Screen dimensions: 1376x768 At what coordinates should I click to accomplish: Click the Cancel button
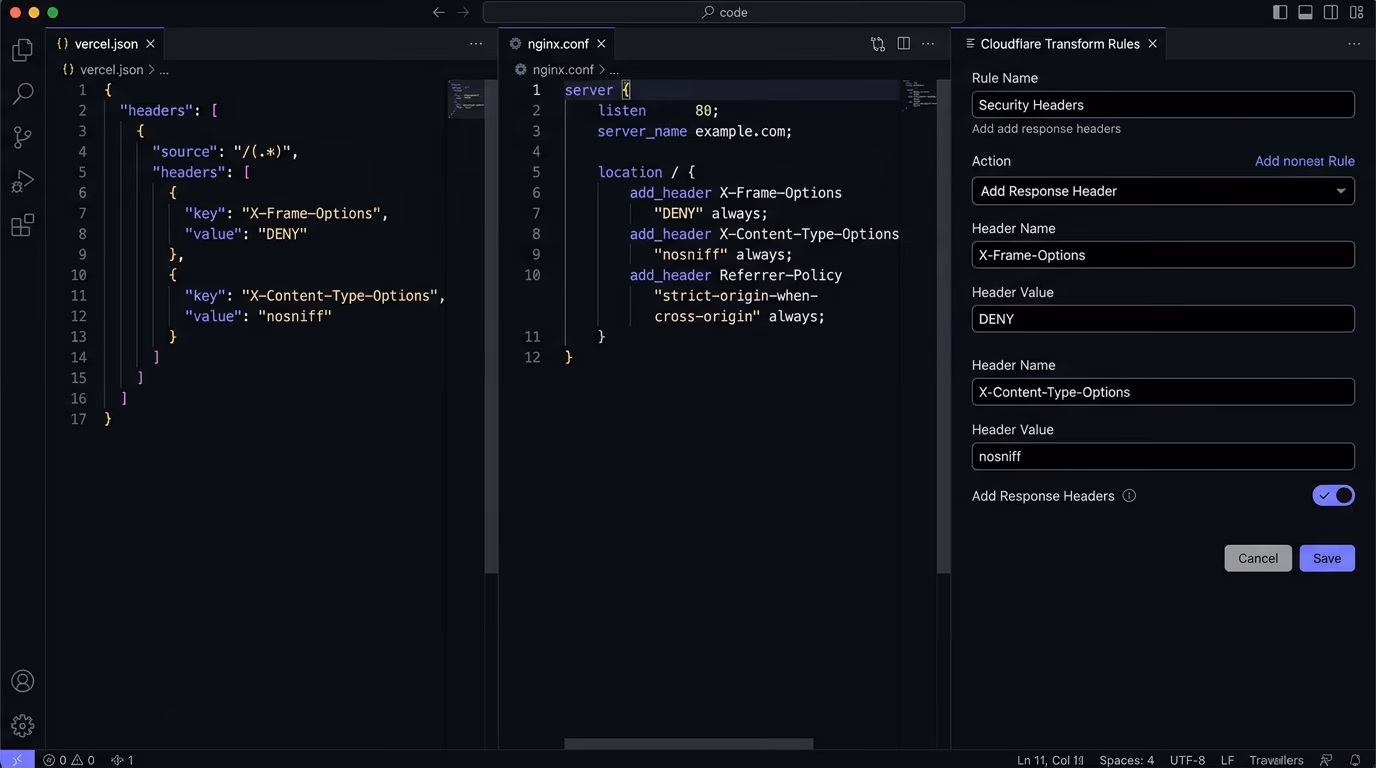(1258, 558)
